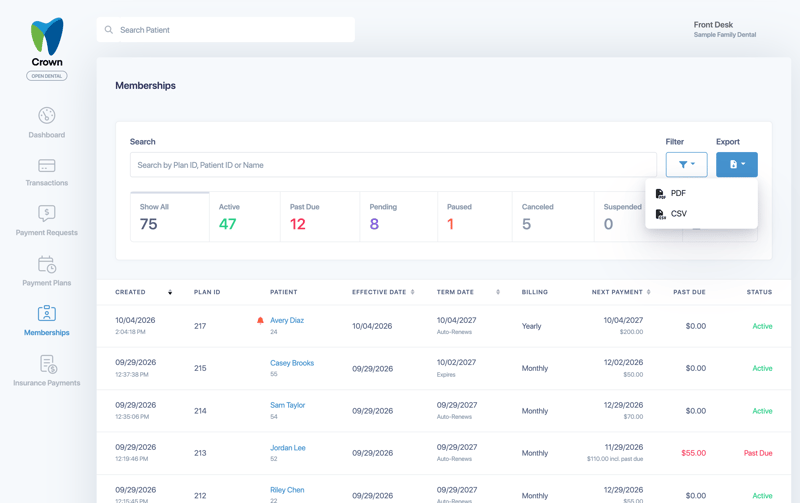Screen dimensions: 800x503
Task: Click PDF file icon in export menu
Action: click(660, 193)
